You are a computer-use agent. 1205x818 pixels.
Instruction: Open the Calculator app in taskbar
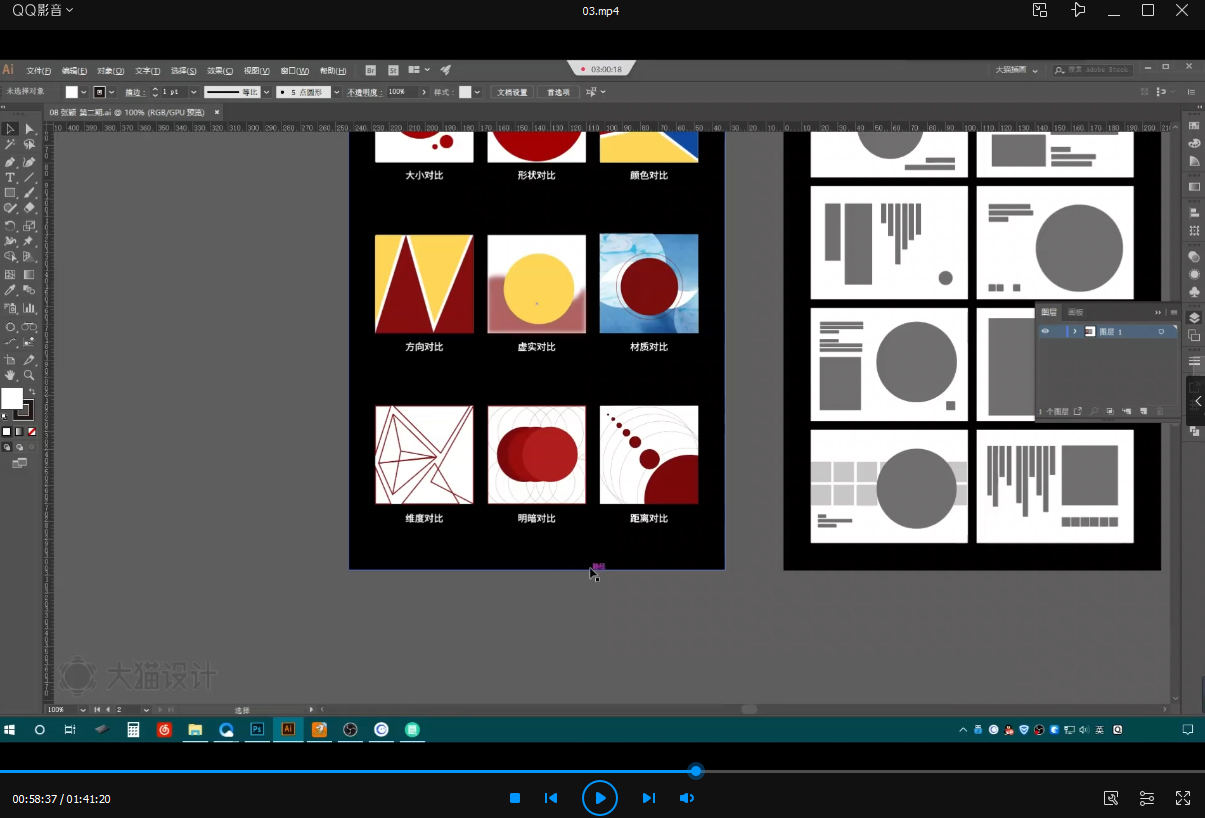point(132,730)
